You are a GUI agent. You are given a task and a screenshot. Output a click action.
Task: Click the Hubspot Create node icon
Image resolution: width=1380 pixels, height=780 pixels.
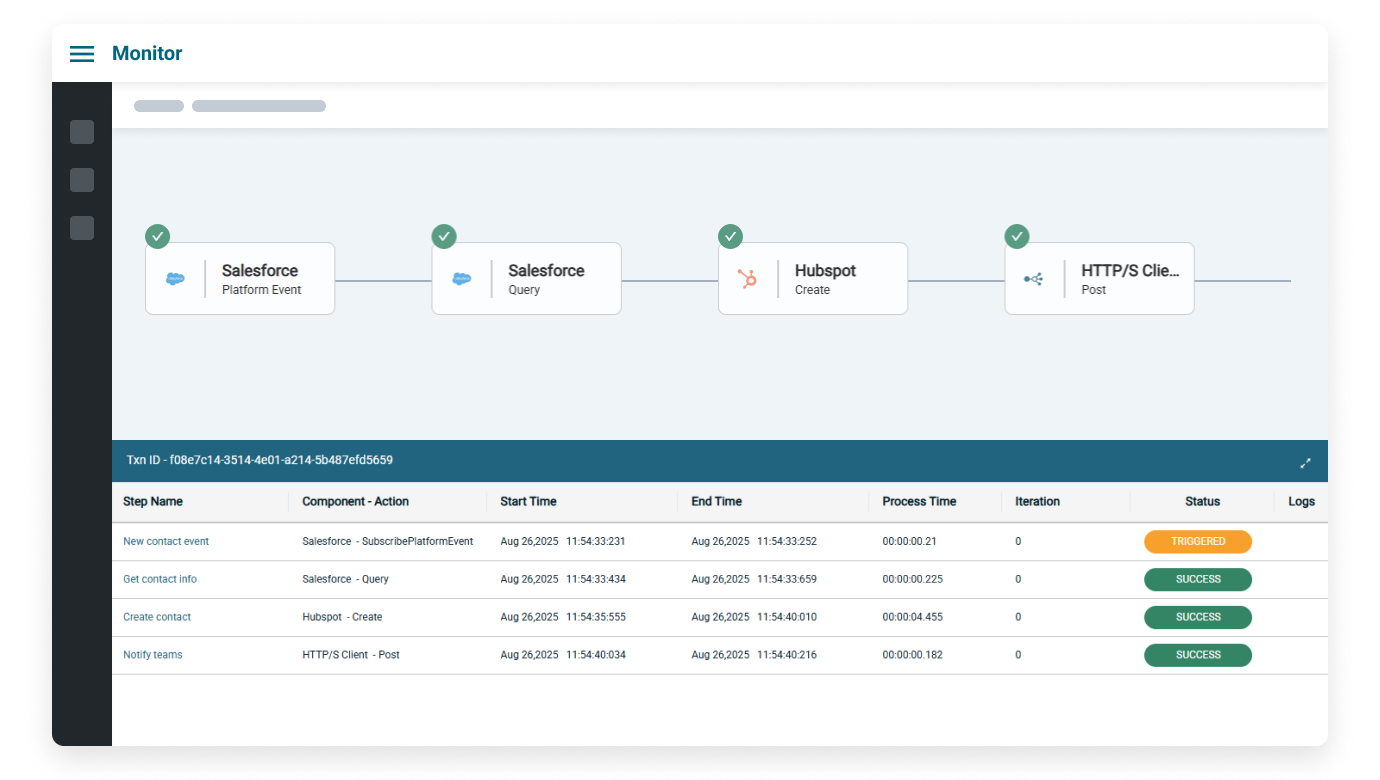[x=747, y=280]
